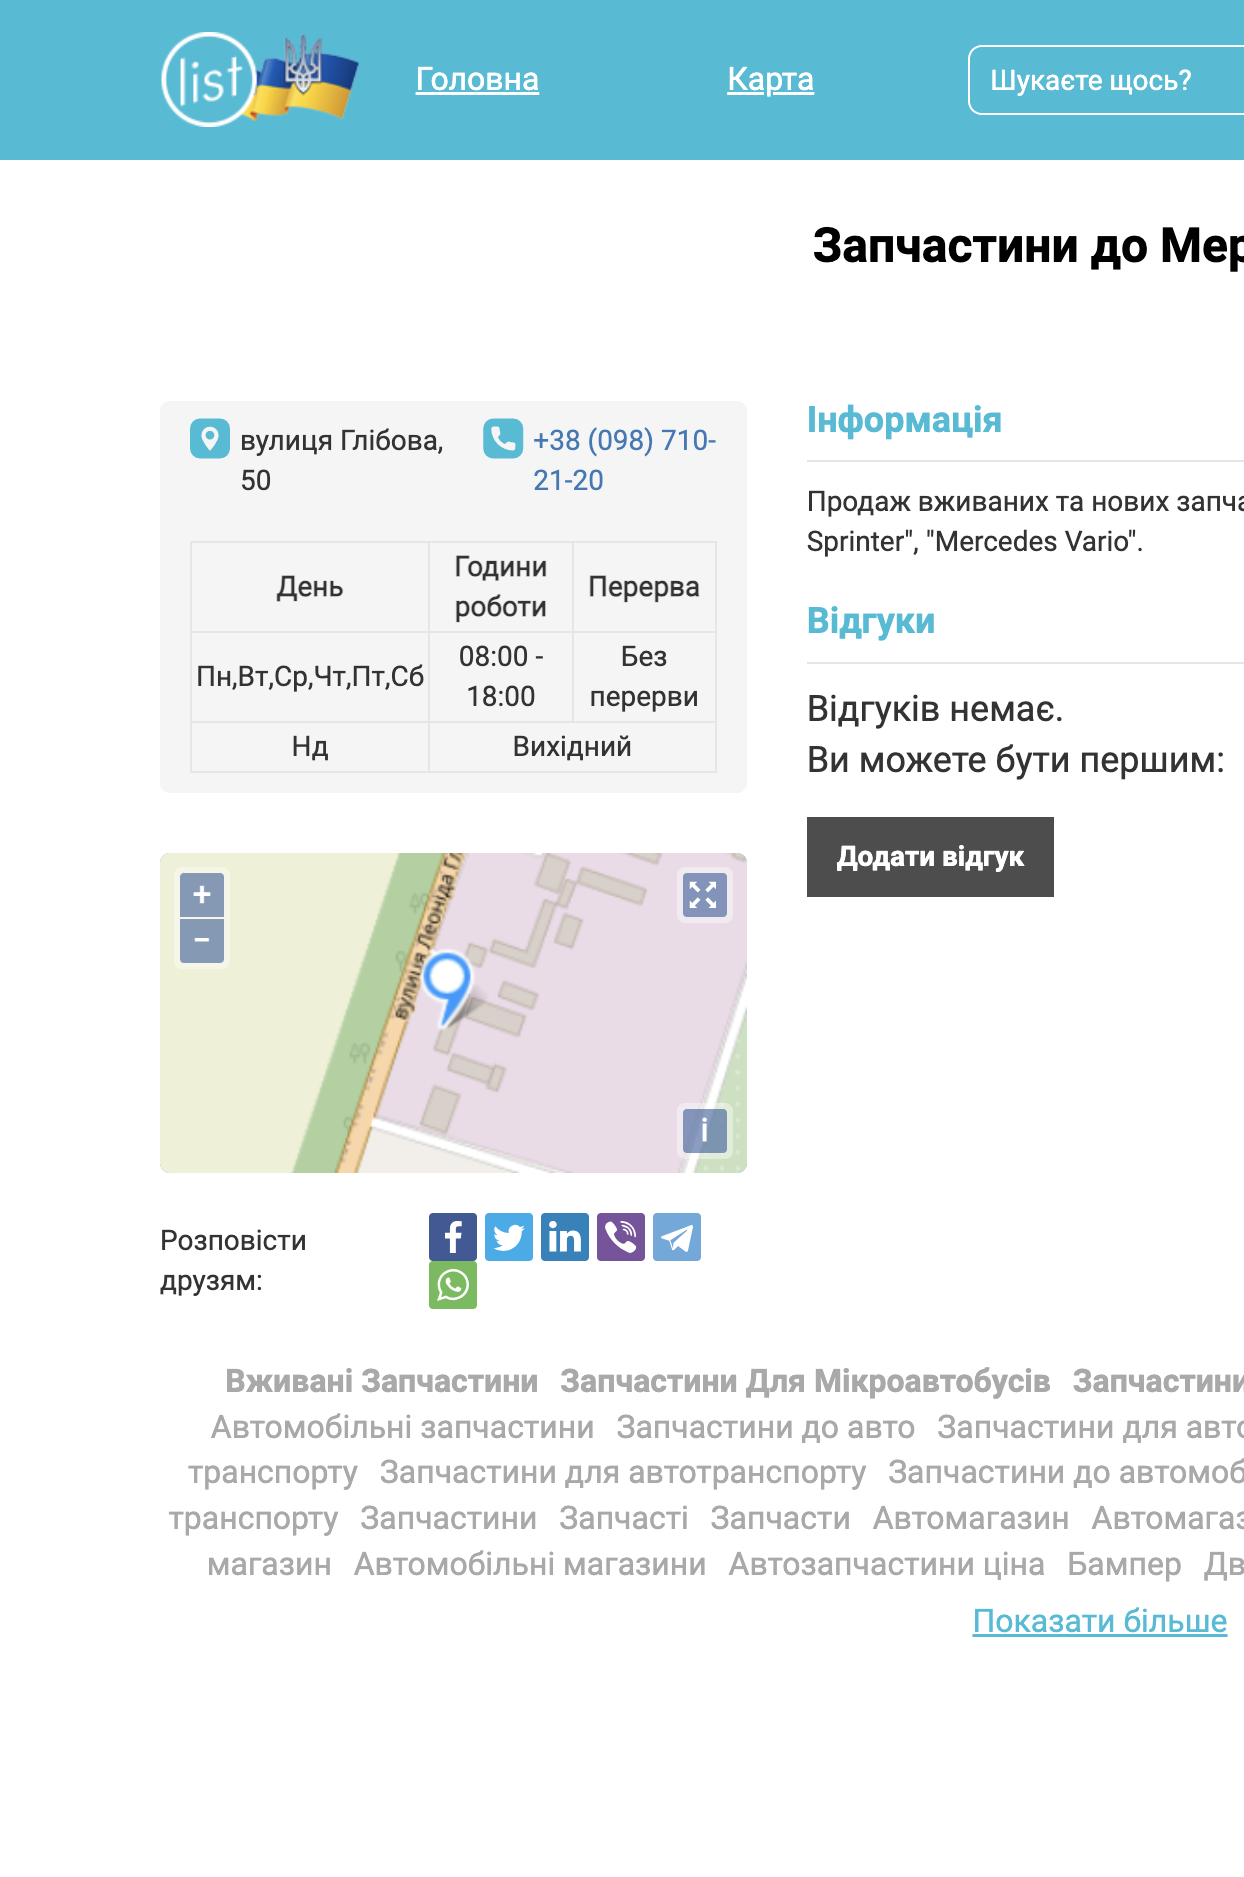
Task: Click the Показати більше link
Action: (x=1100, y=1621)
